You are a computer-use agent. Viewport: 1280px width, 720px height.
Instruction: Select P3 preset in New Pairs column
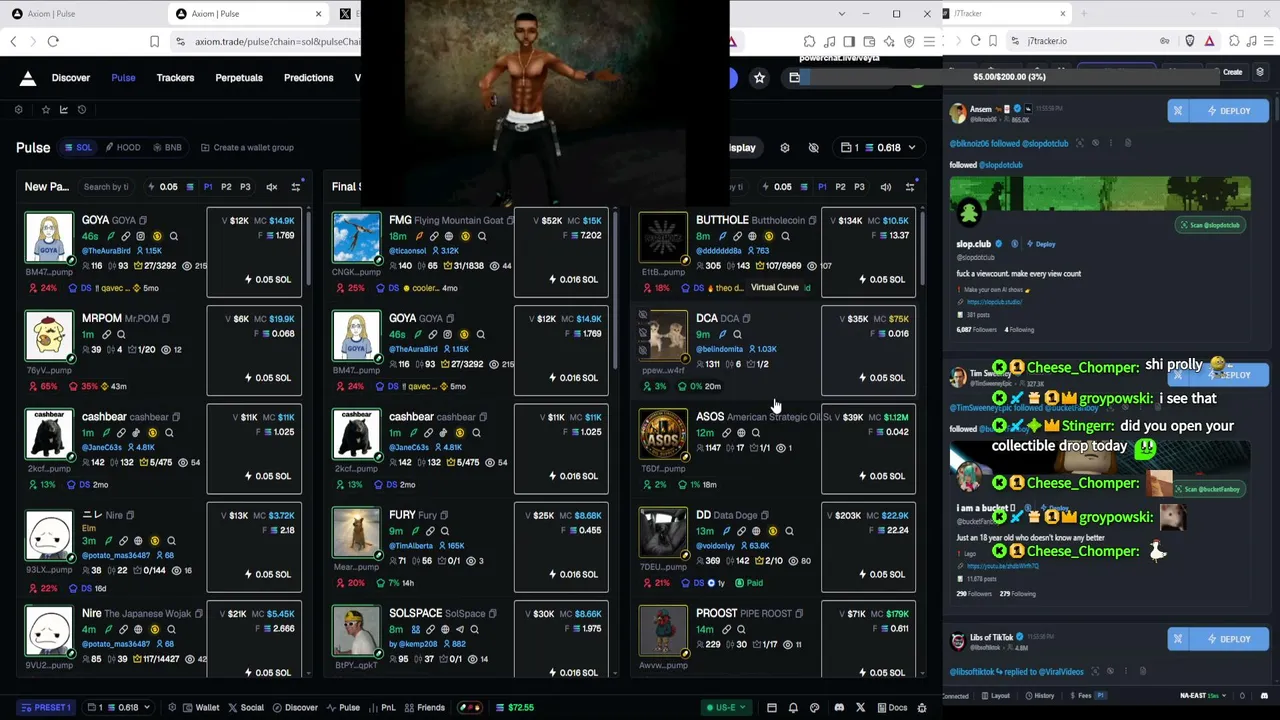pyautogui.click(x=245, y=187)
